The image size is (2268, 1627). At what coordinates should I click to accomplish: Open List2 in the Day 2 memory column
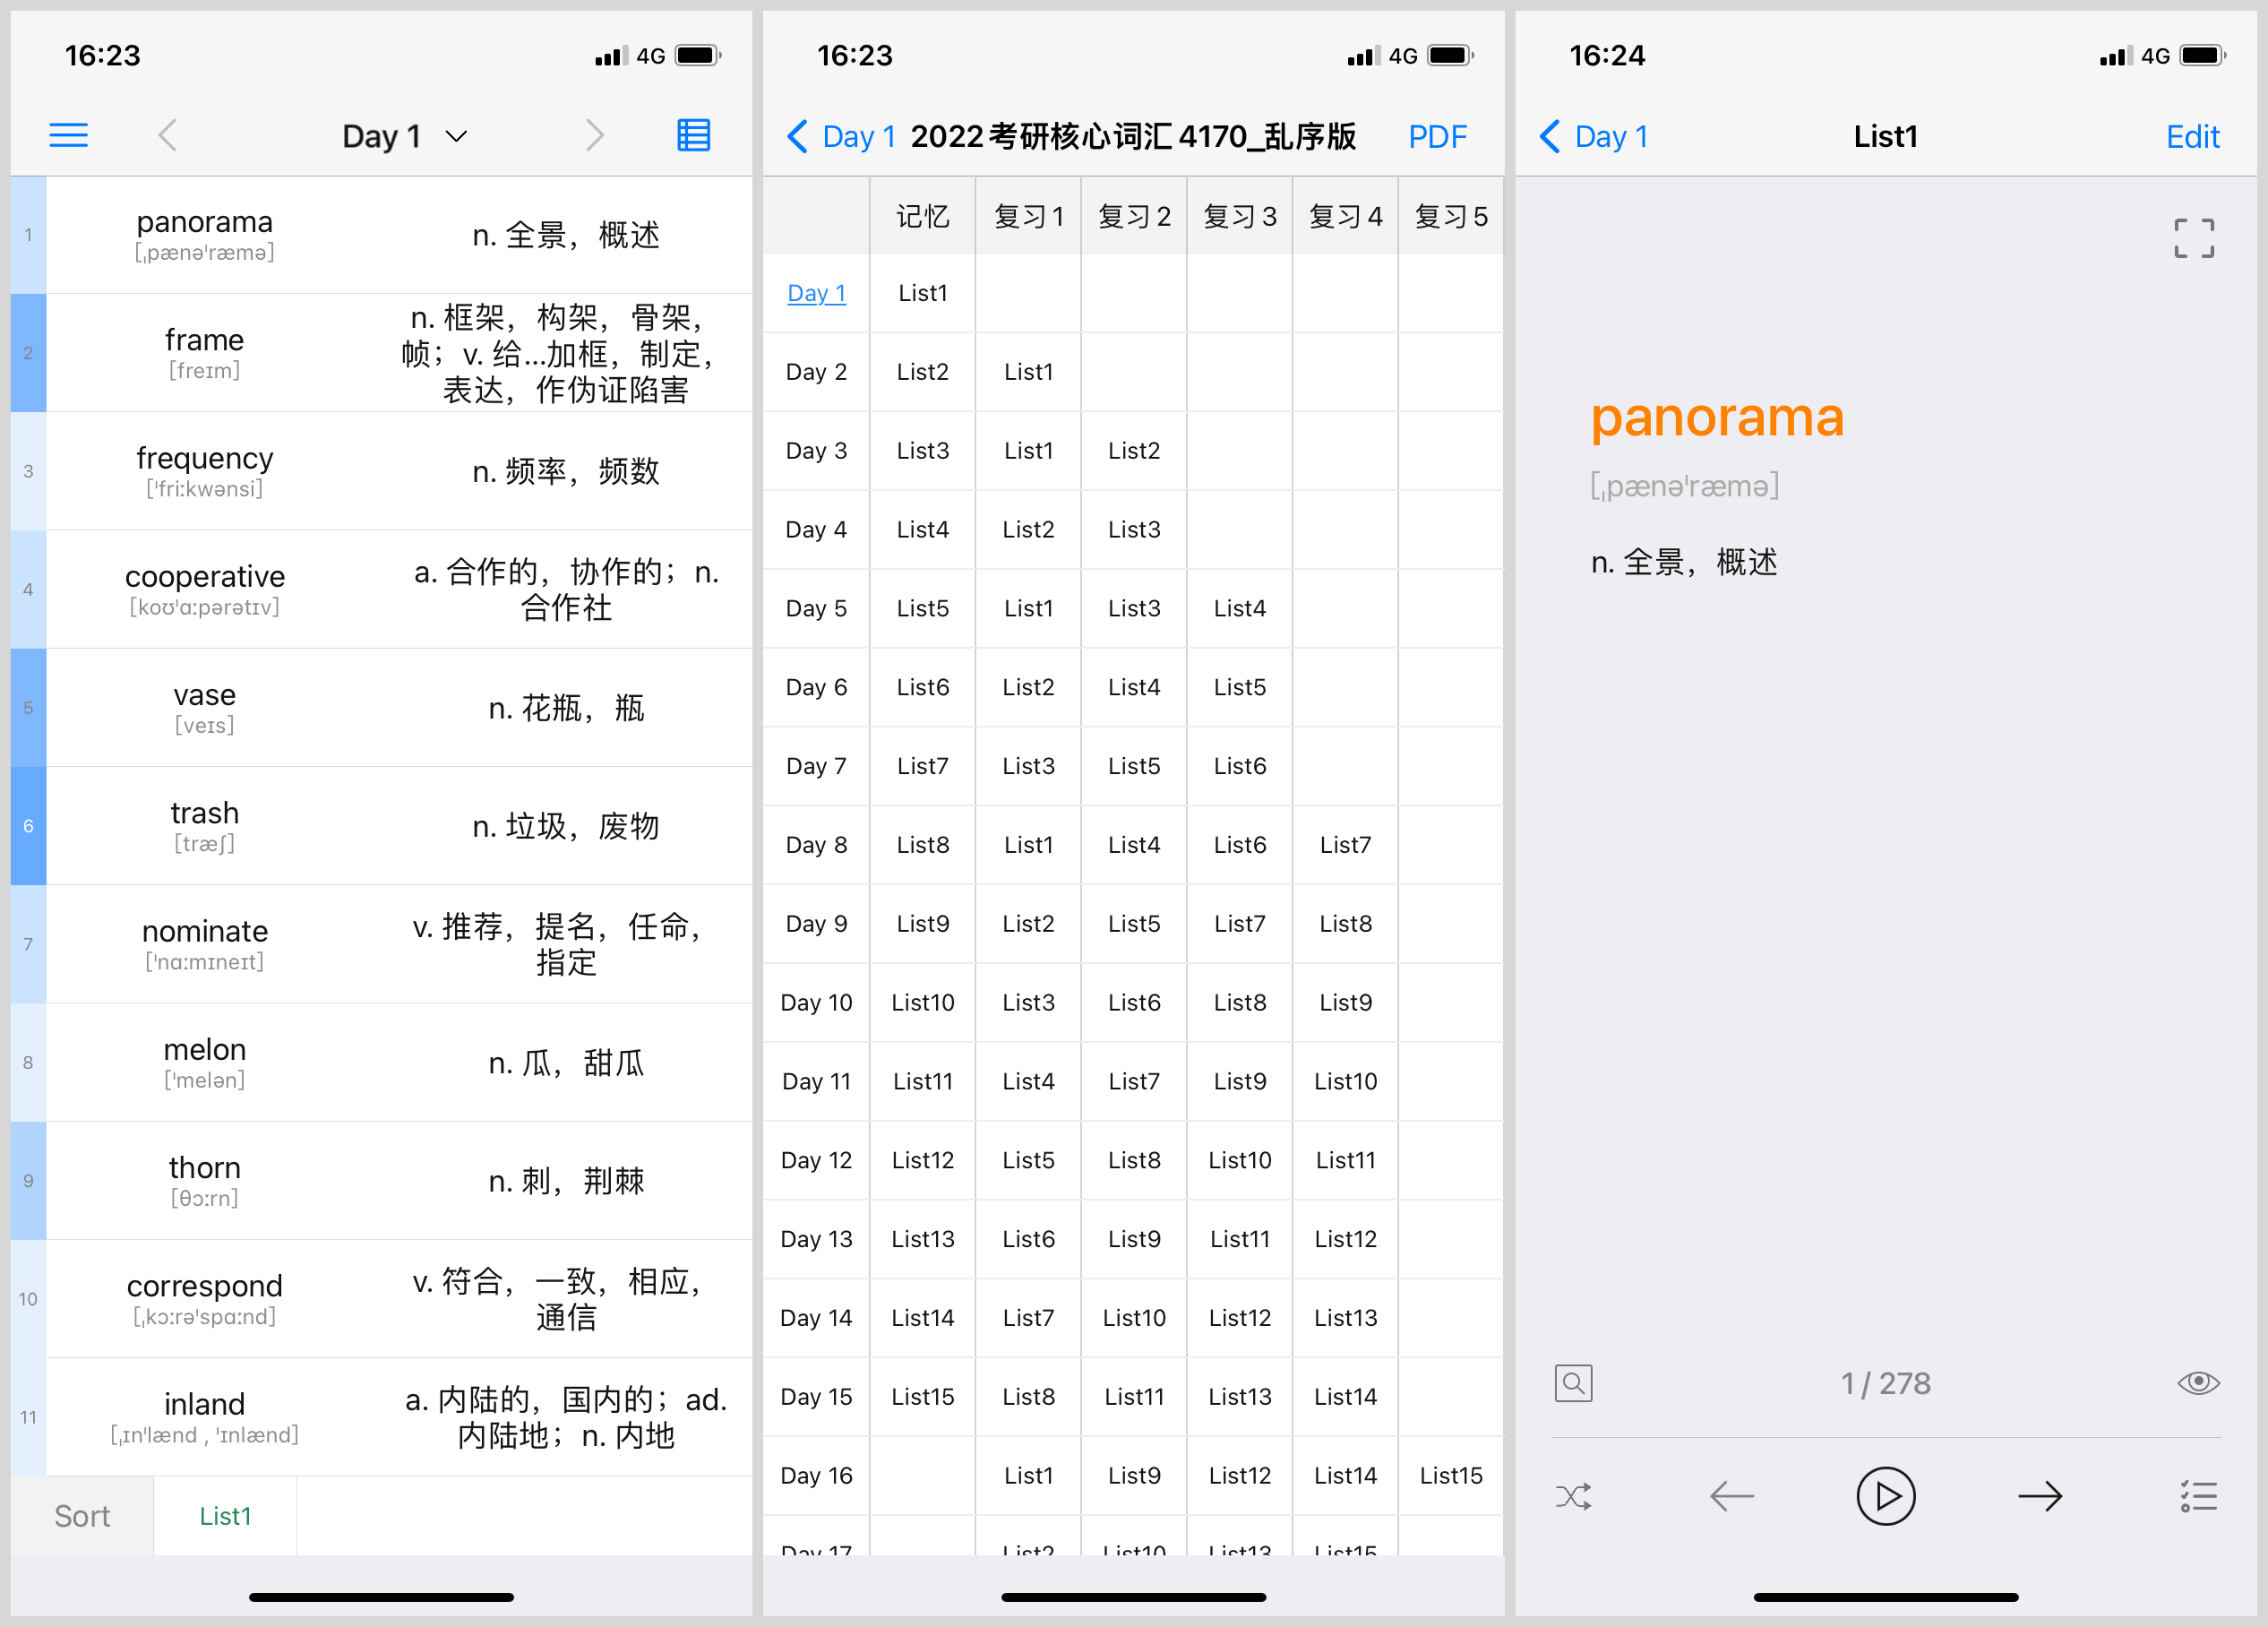coord(922,372)
